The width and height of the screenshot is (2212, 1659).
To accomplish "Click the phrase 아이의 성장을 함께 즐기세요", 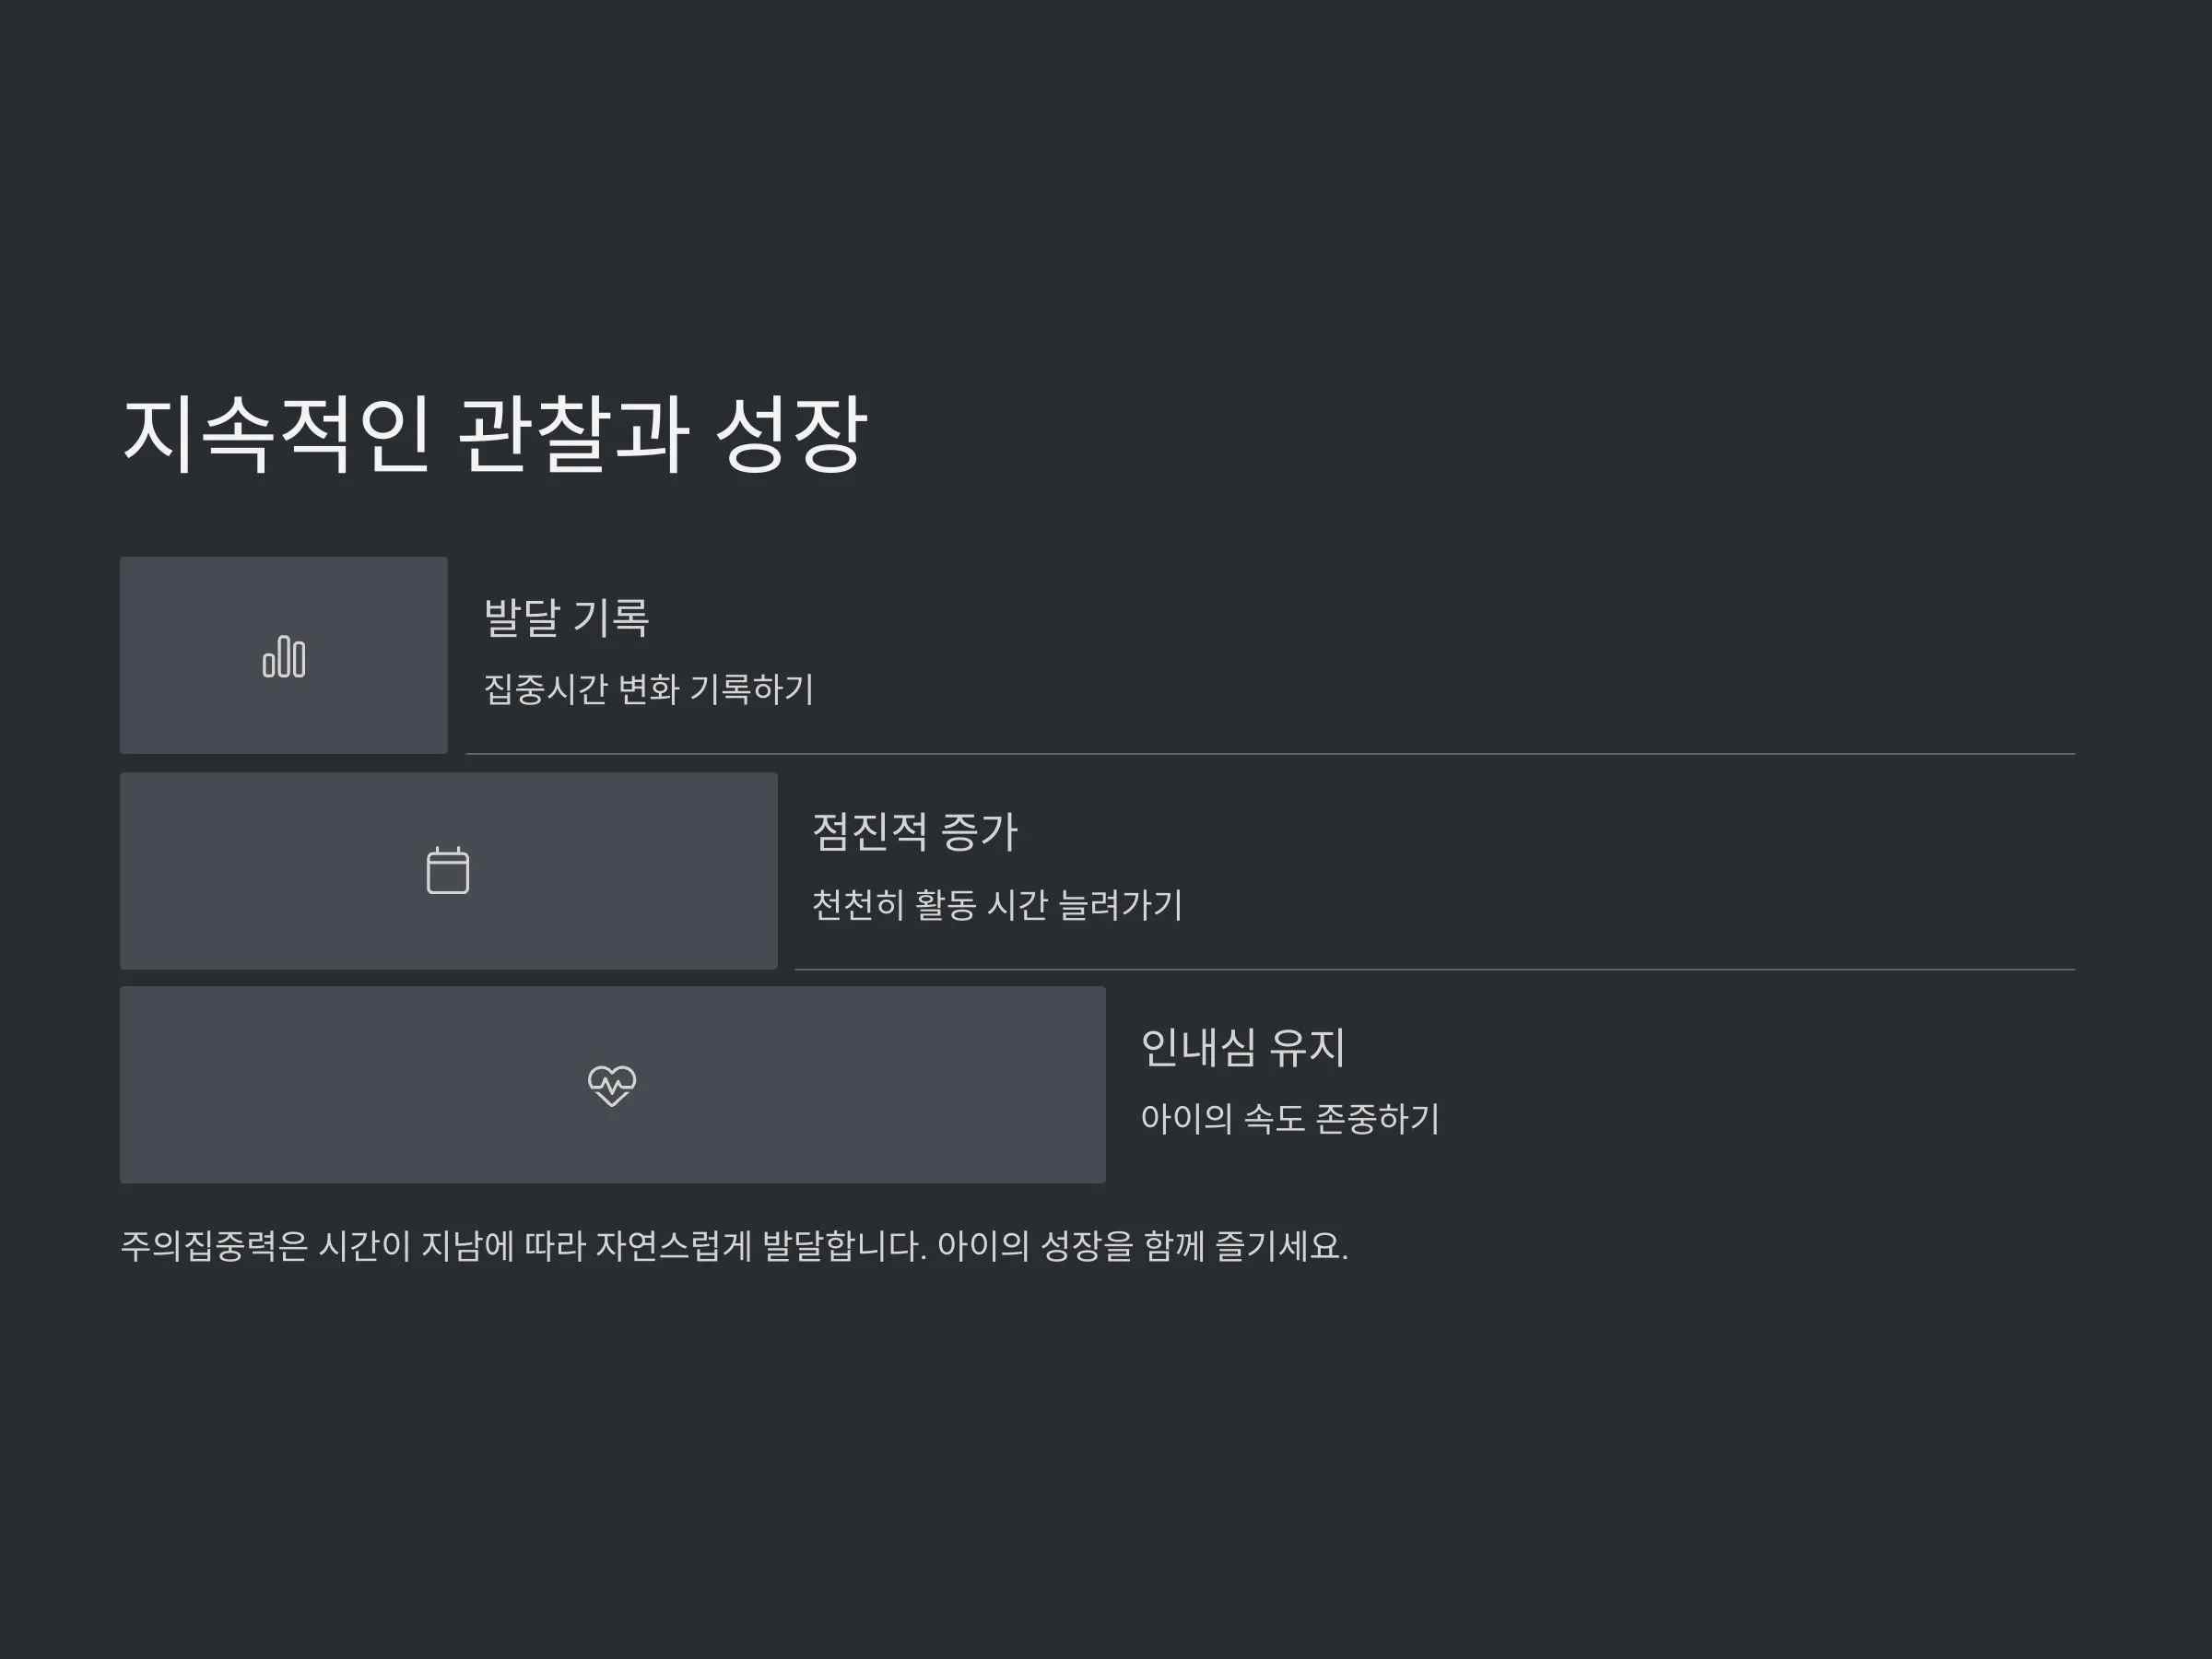I will click(1143, 1246).
